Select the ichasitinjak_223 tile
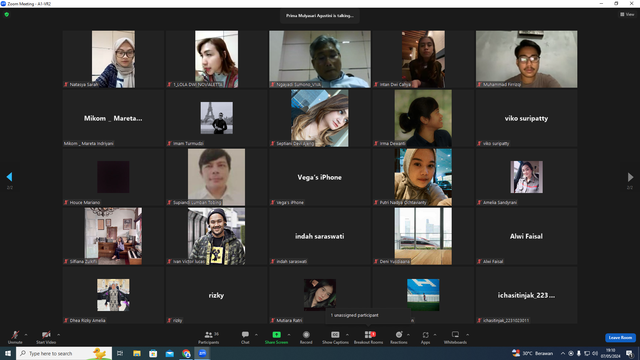 click(527, 295)
